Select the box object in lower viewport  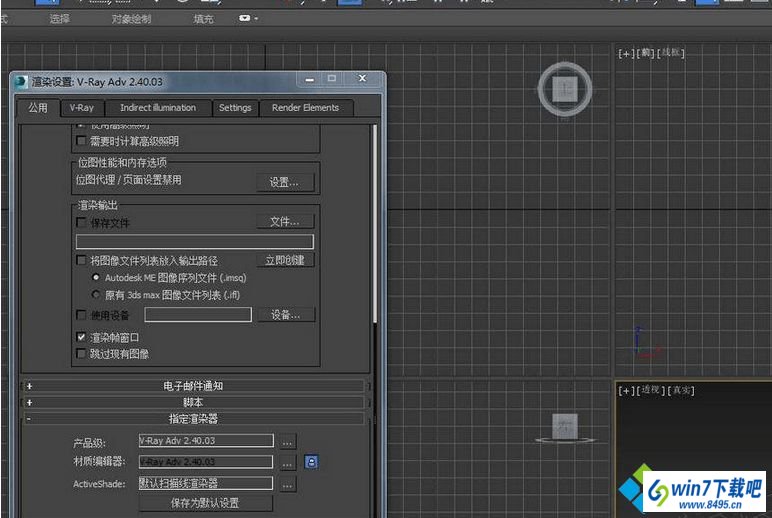click(x=565, y=426)
